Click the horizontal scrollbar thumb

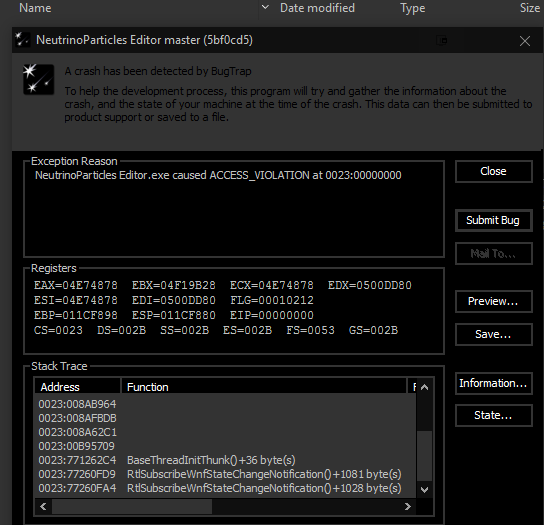tap(132, 507)
